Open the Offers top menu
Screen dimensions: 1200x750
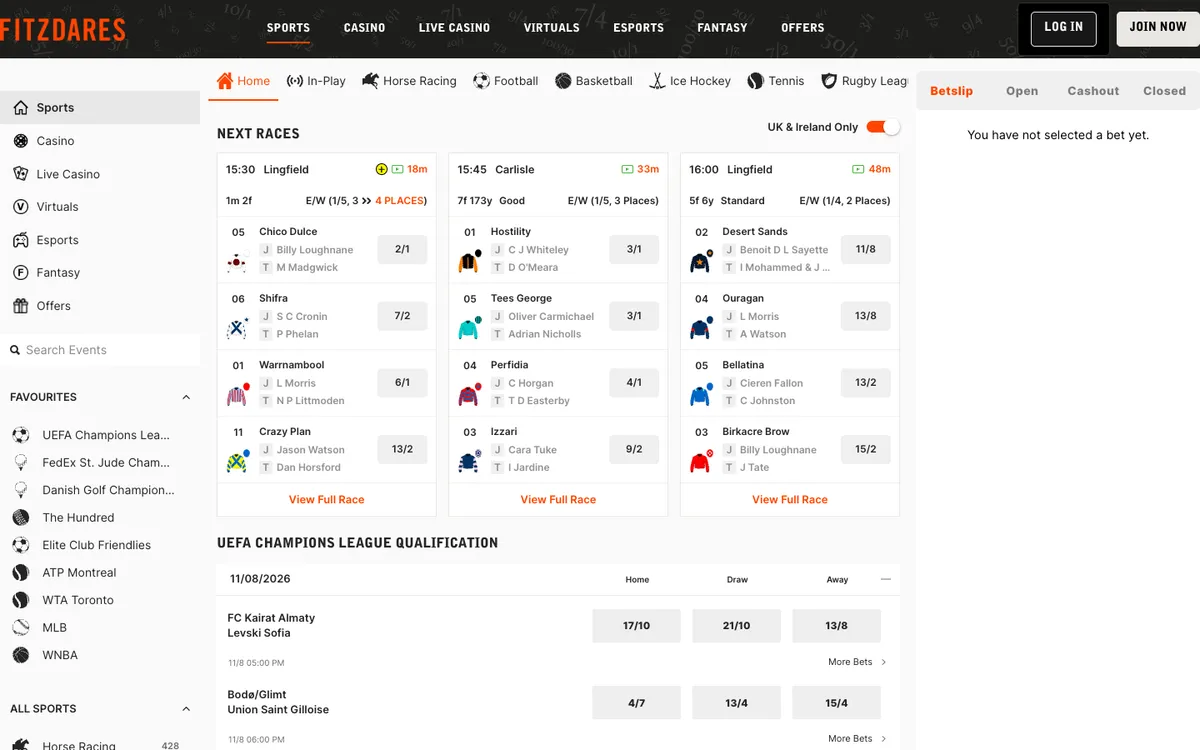803,28
